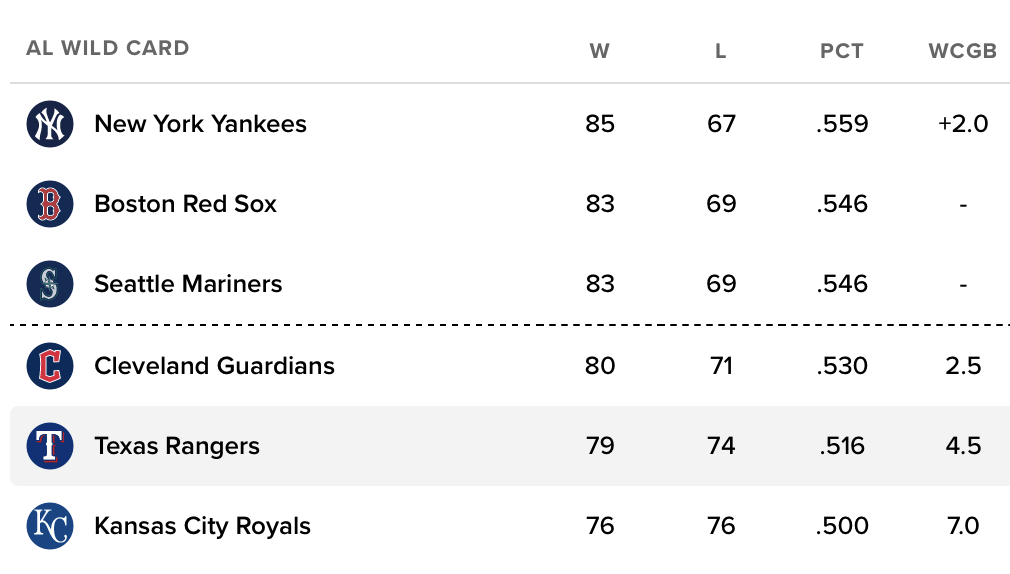Click the AL WILD CARD heading
This screenshot has height=574, width=1010.
(x=108, y=48)
